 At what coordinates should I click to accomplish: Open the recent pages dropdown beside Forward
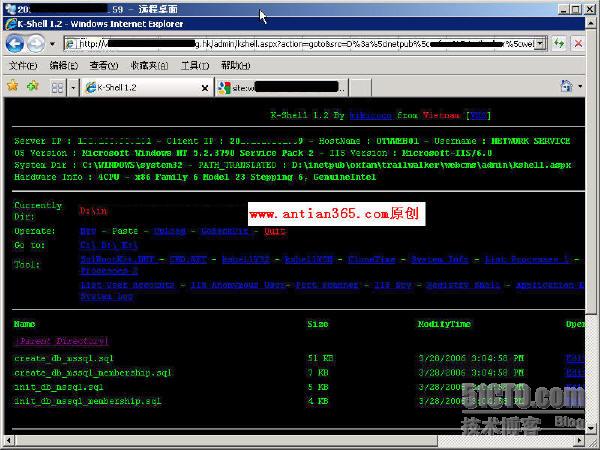(x=52, y=44)
